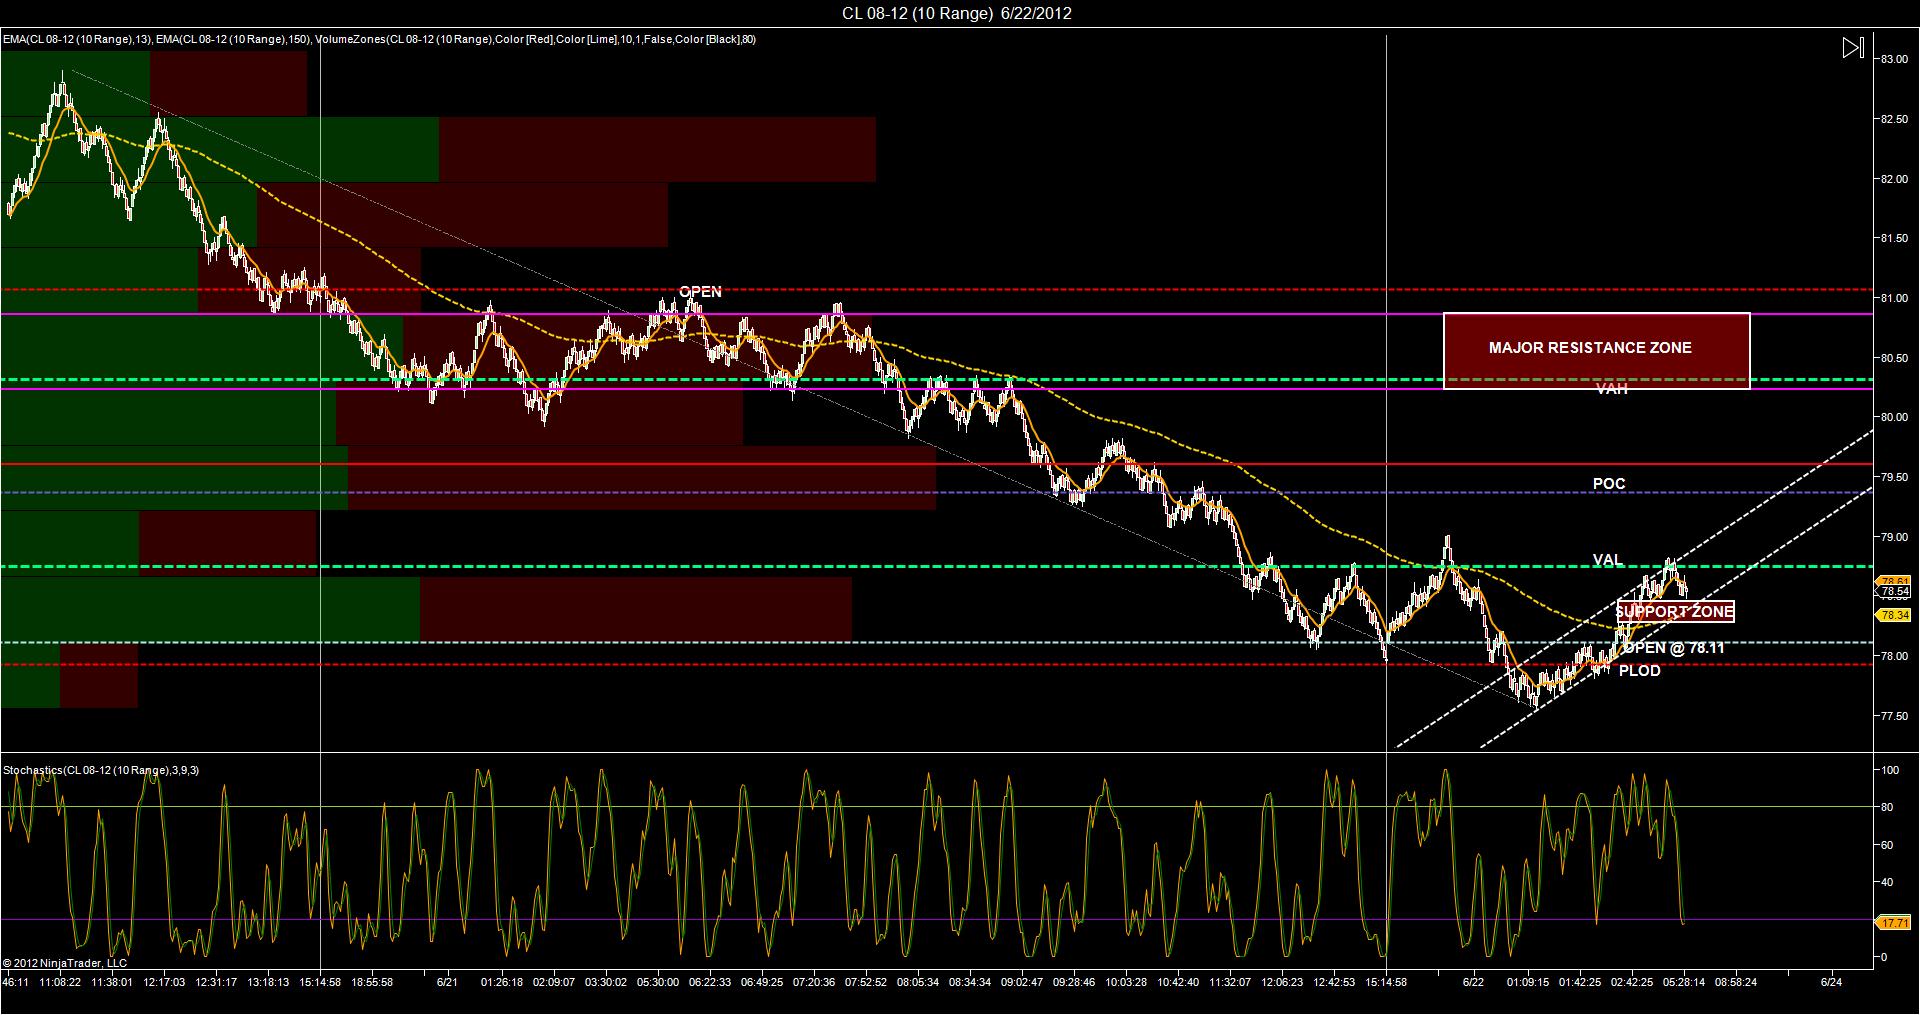This screenshot has width=1920, height=1015.
Task: Click the 6/22 date label on time axis
Action: click(1473, 983)
